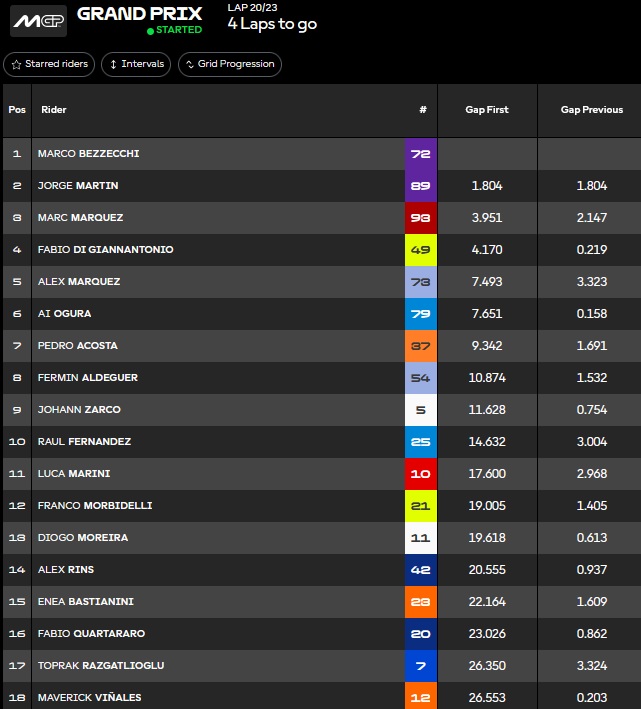Sort by Pos column header
Image resolution: width=641 pixels, height=709 pixels.
[17, 110]
